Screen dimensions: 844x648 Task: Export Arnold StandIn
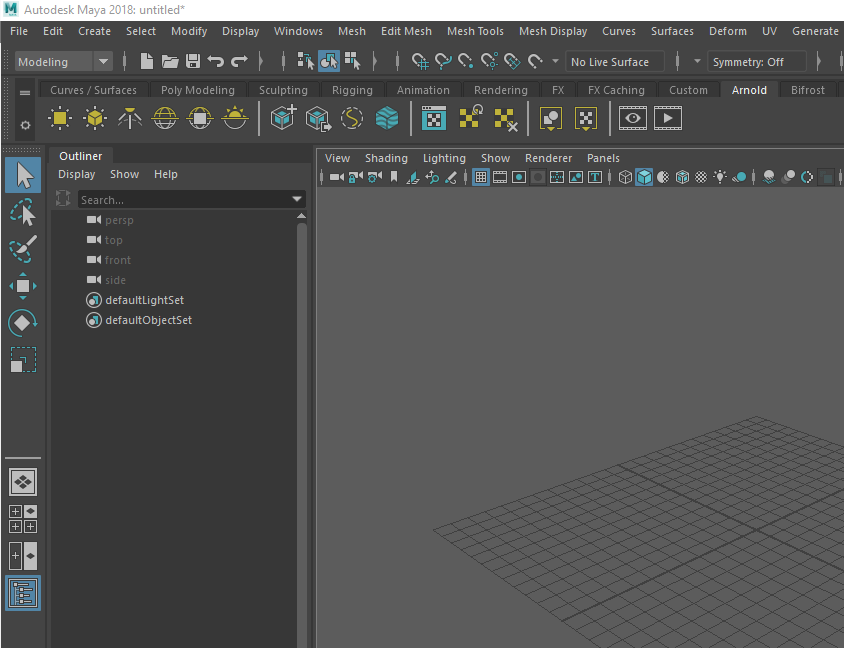pos(318,118)
